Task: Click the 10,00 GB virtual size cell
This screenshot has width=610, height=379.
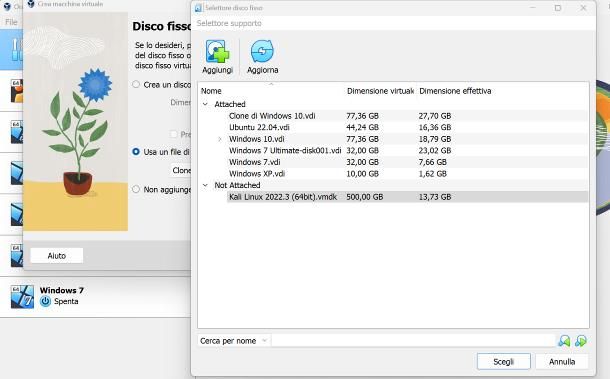Action: point(362,174)
